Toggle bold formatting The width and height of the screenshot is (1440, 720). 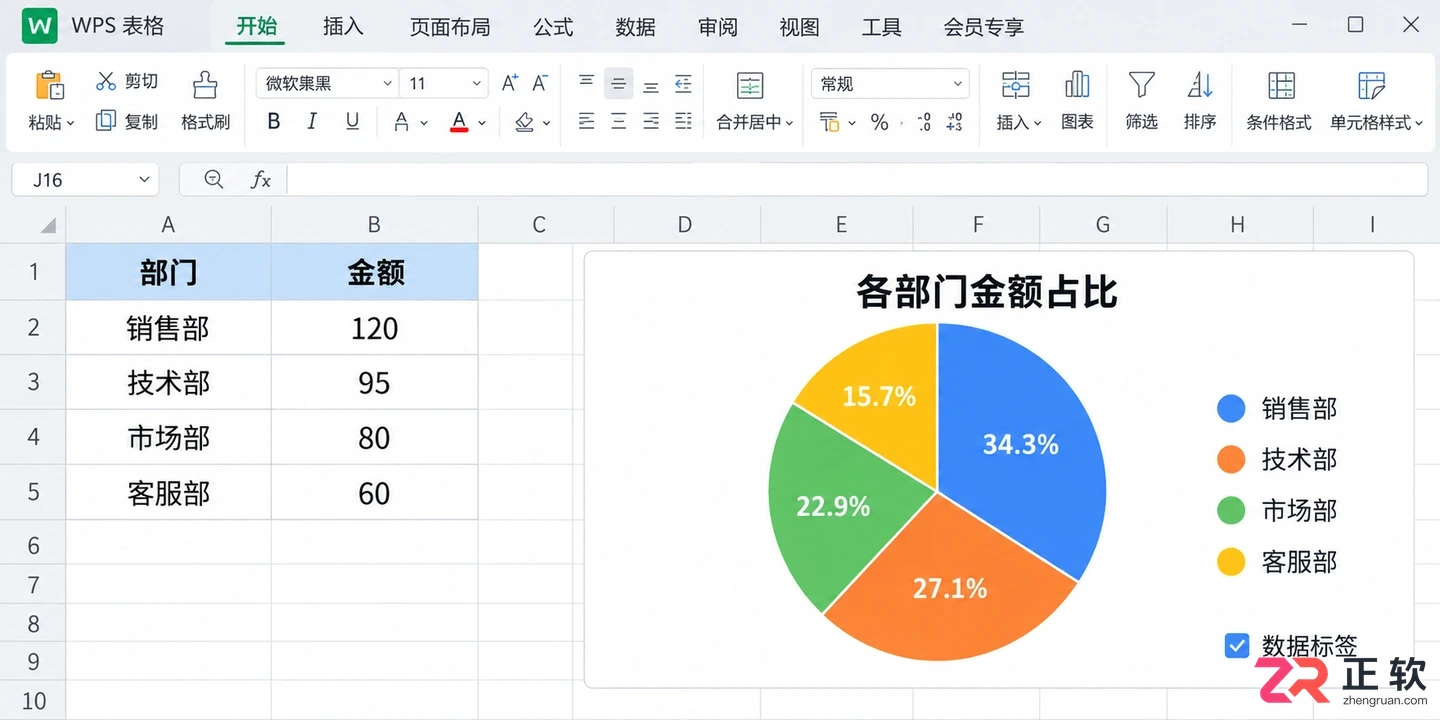click(273, 122)
